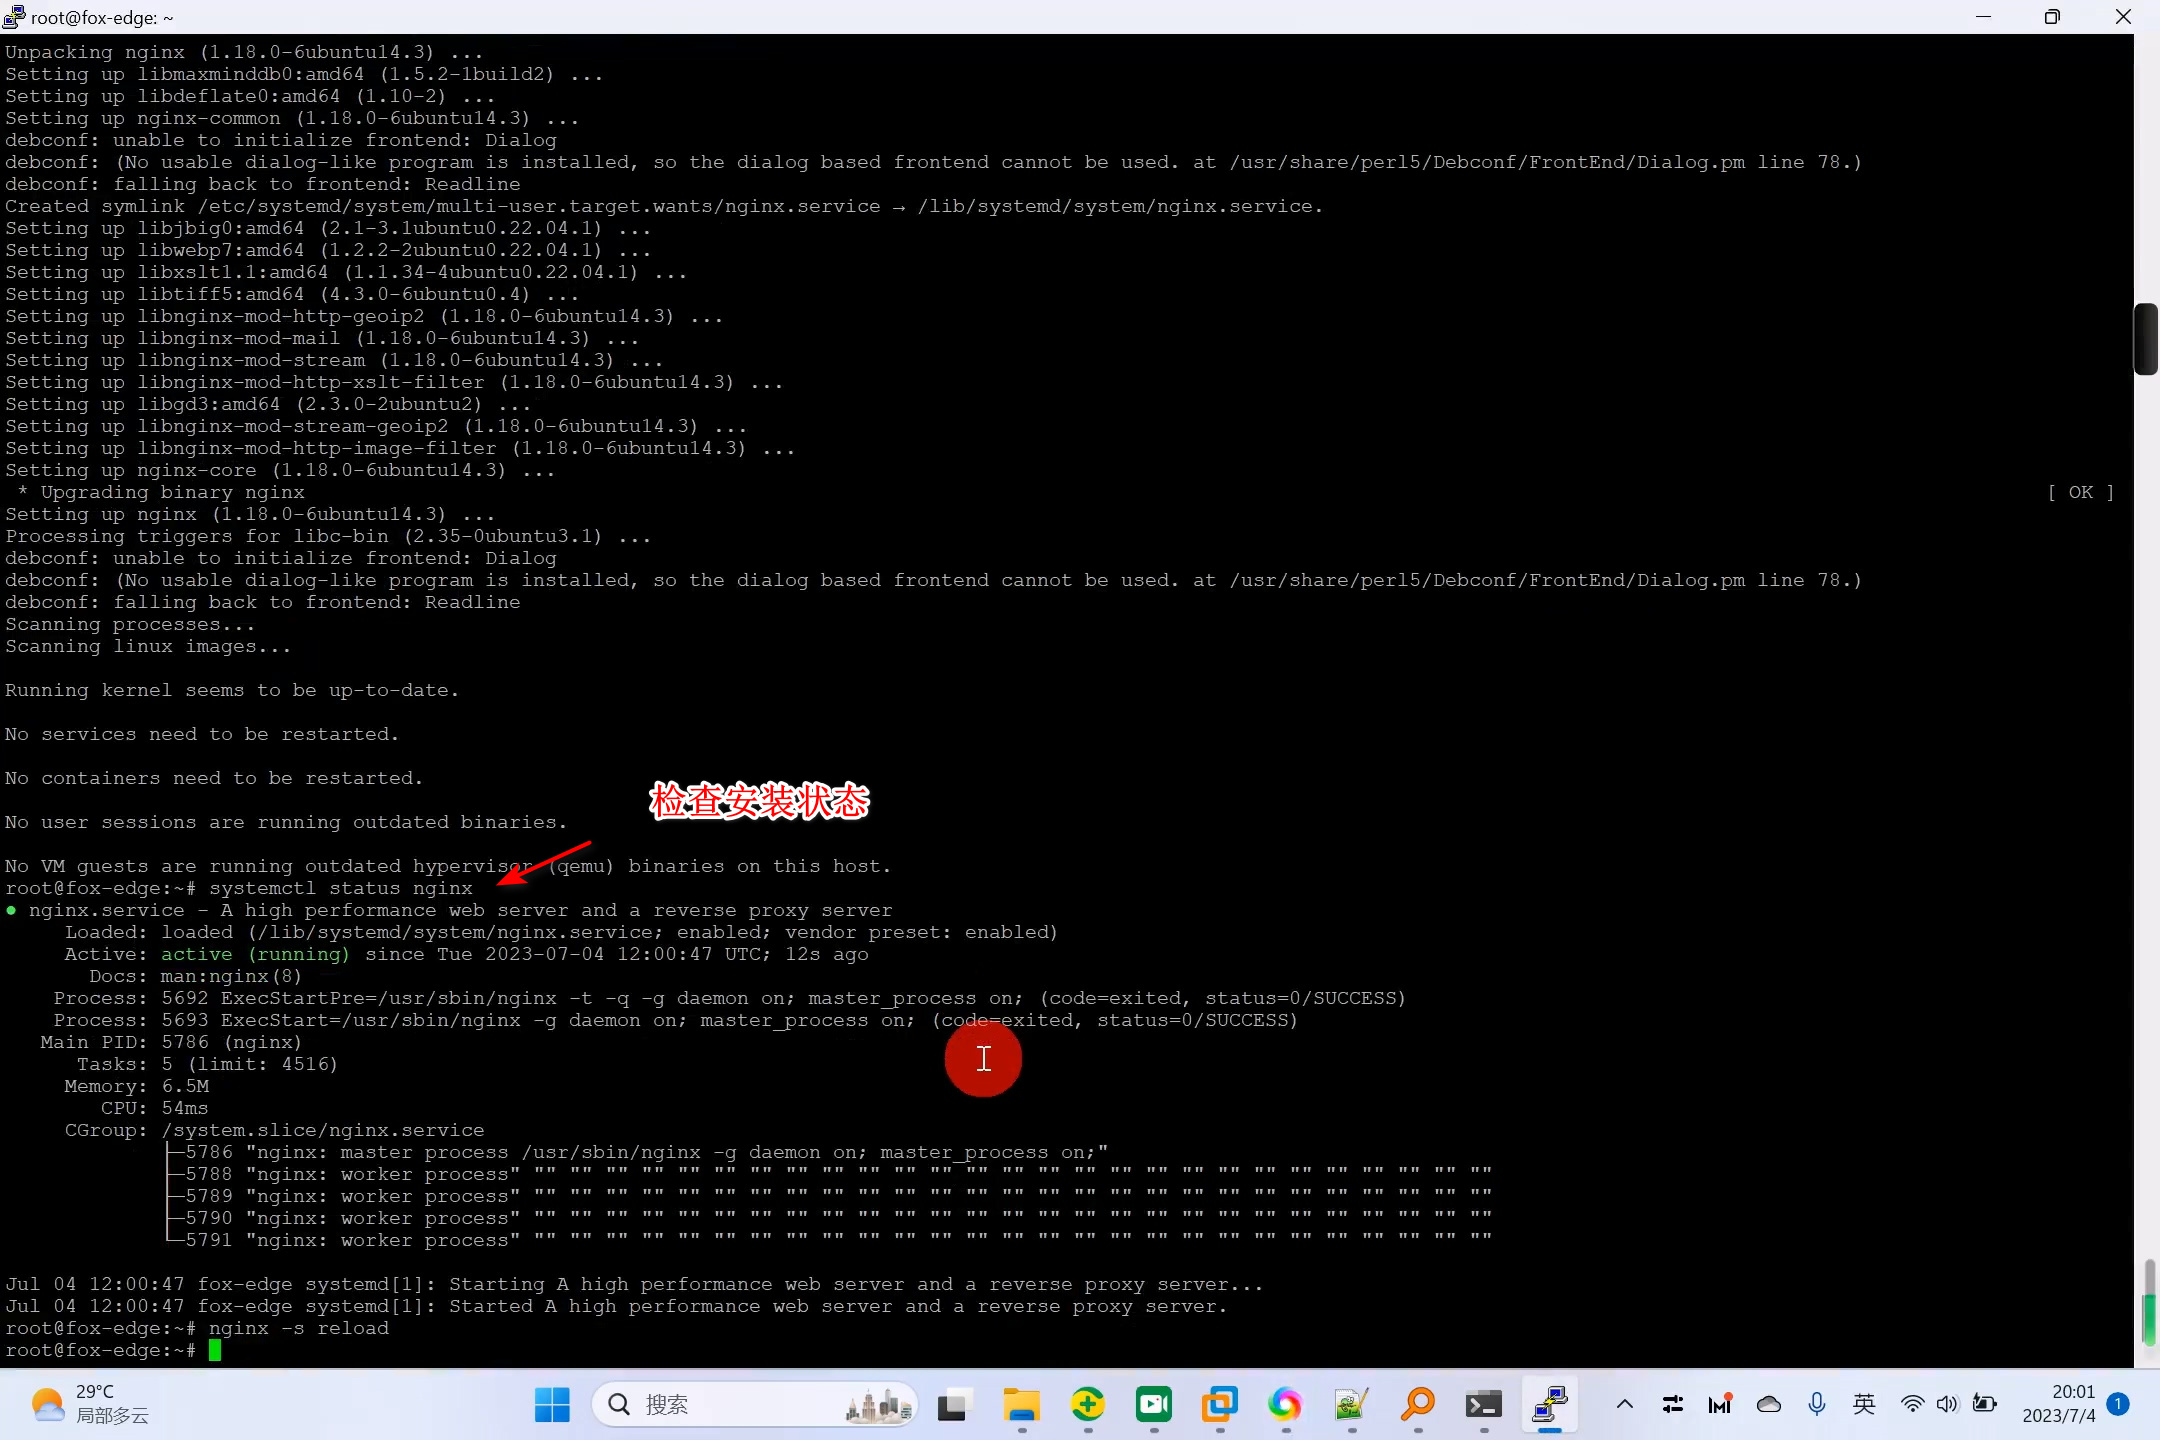
Task: Click the 'Main PID: 5786 (nginx)' line
Action: [171, 1042]
